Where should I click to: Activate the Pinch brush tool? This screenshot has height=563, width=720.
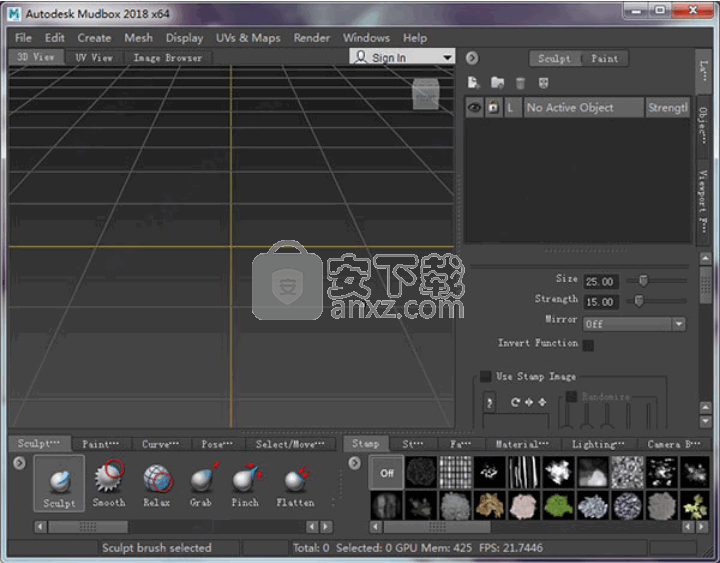click(x=245, y=484)
